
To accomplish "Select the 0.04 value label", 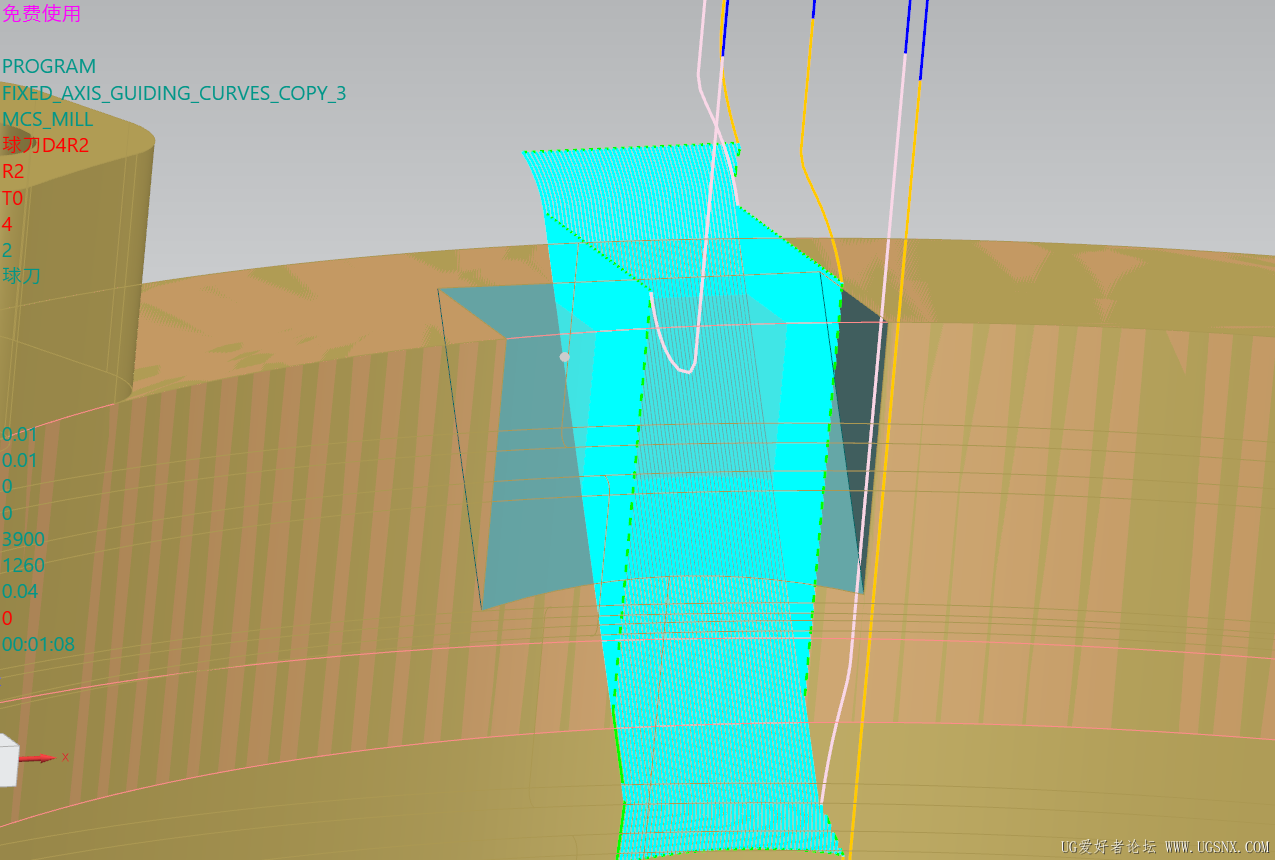I will [20, 591].
